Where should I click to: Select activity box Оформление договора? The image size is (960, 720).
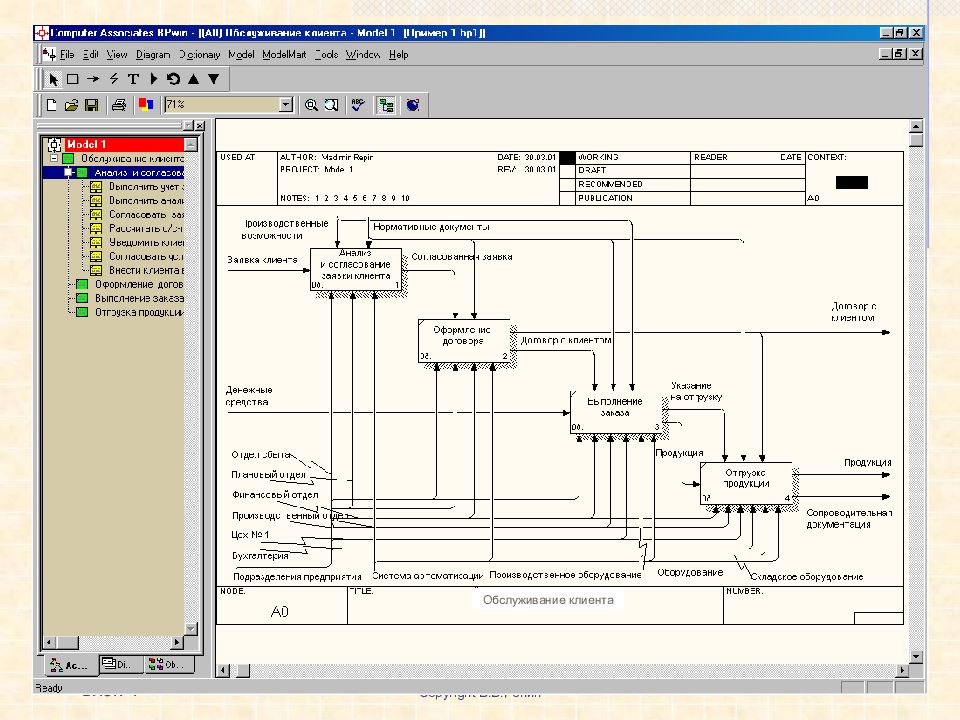pos(464,340)
